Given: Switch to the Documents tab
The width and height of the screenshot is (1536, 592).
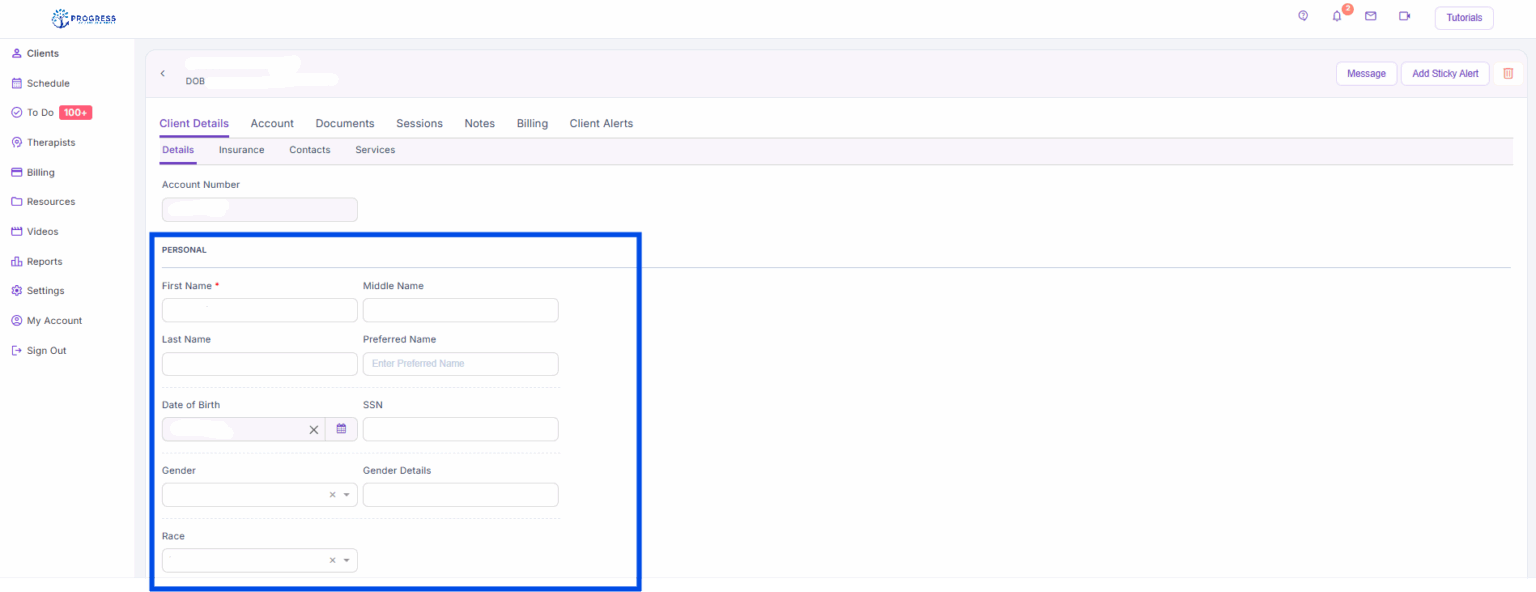Looking at the screenshot, I should (x=344, y=123).
